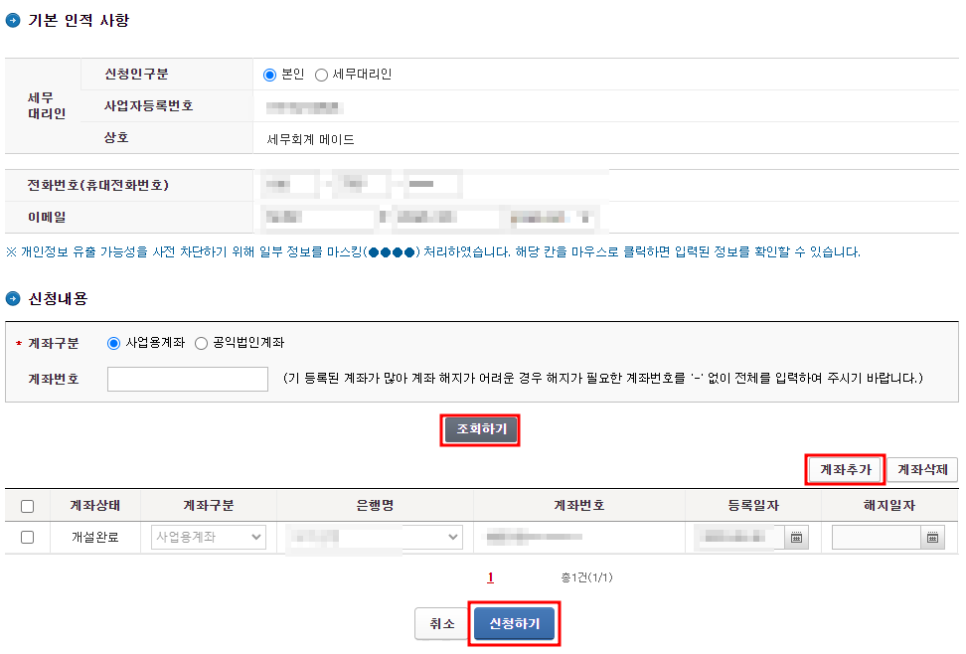Focus the 계좌번호 input field
This screenshot has height=654, width=966.
(x=188, y=379)
